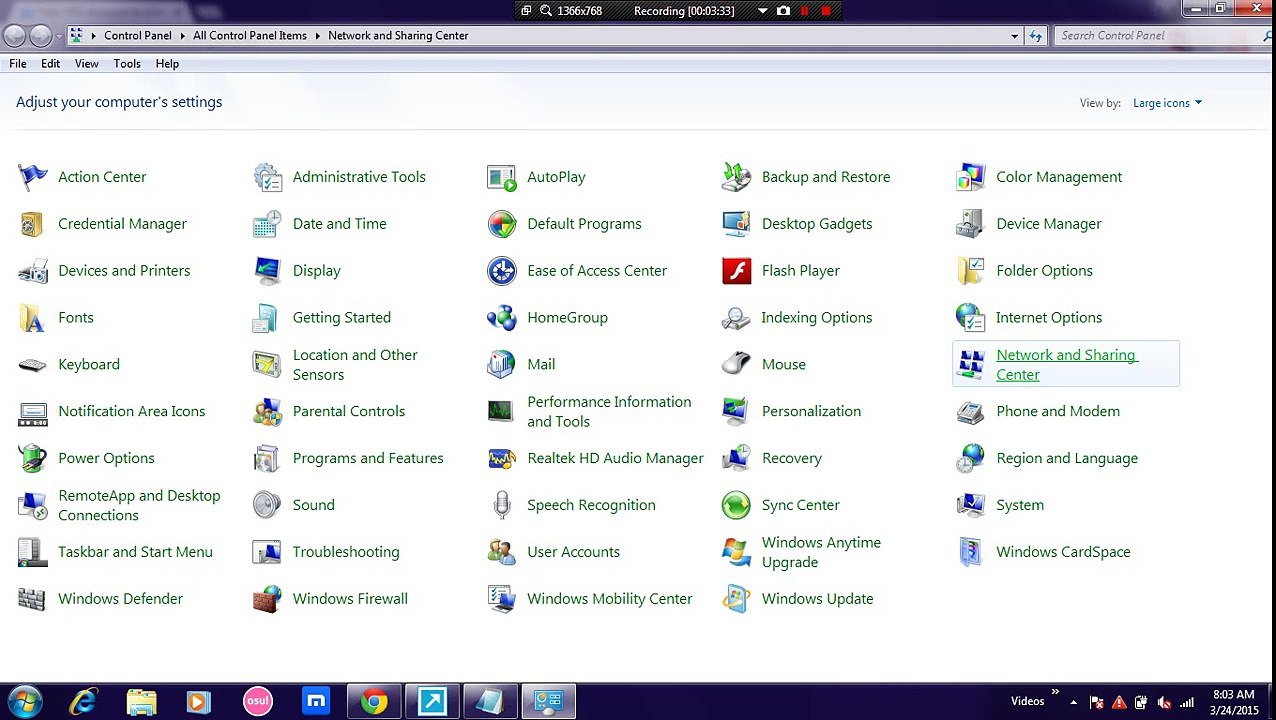Click the taskbar clock showing 8:03 AM
The image size is (1276, 720).
click(1233, 702)
